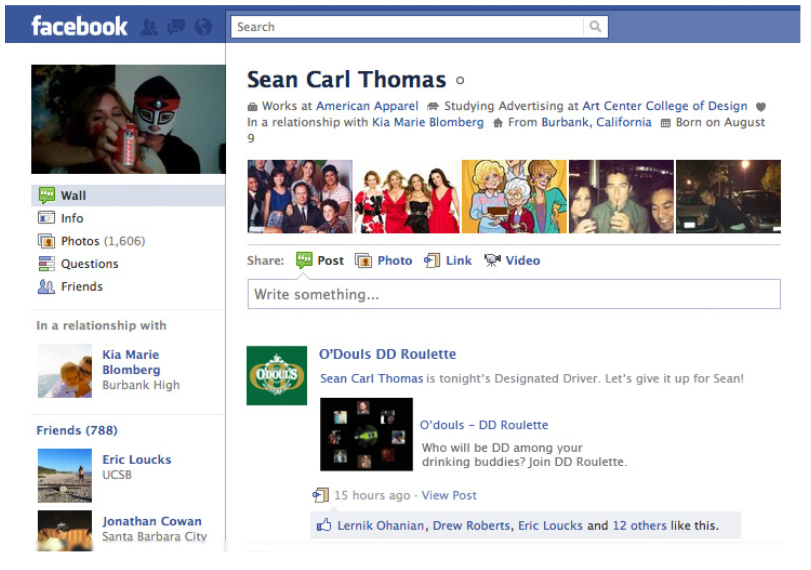Open the Info section

[x=72, y=218]
